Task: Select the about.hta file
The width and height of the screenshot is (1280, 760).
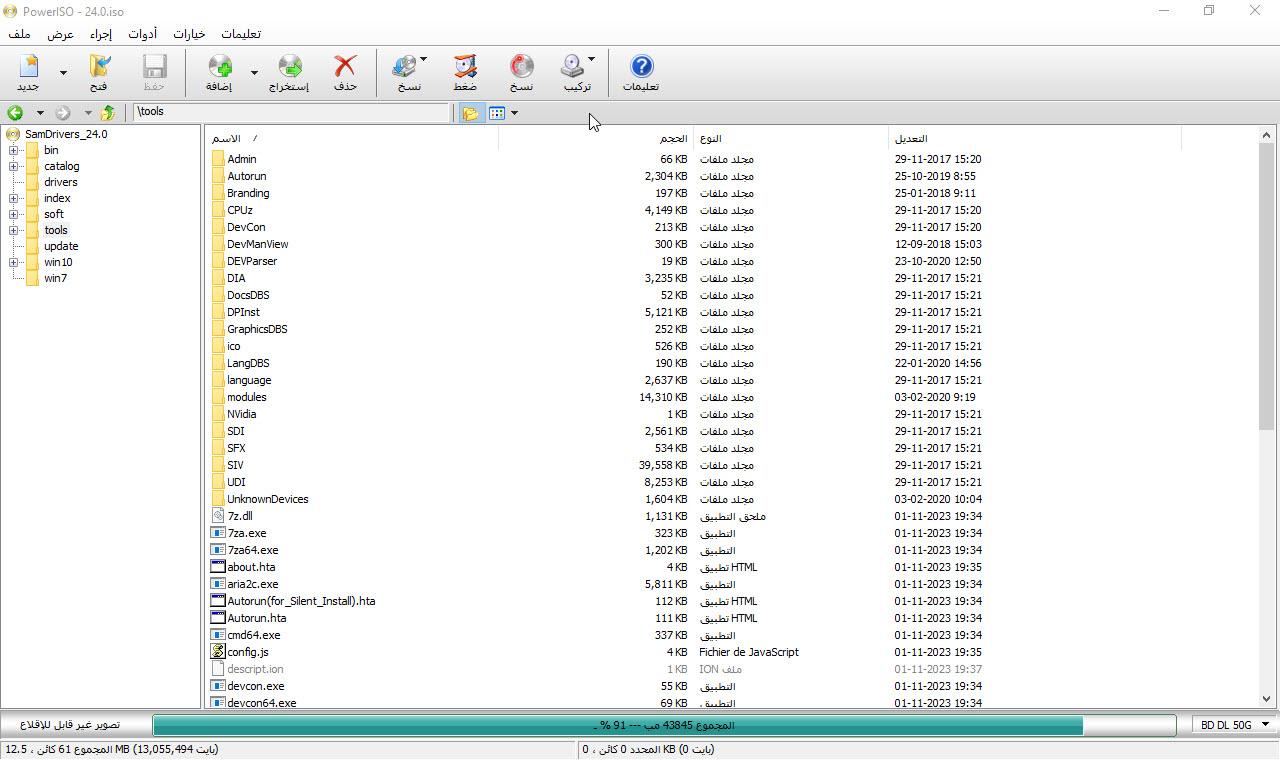Action: coord(250,567)
